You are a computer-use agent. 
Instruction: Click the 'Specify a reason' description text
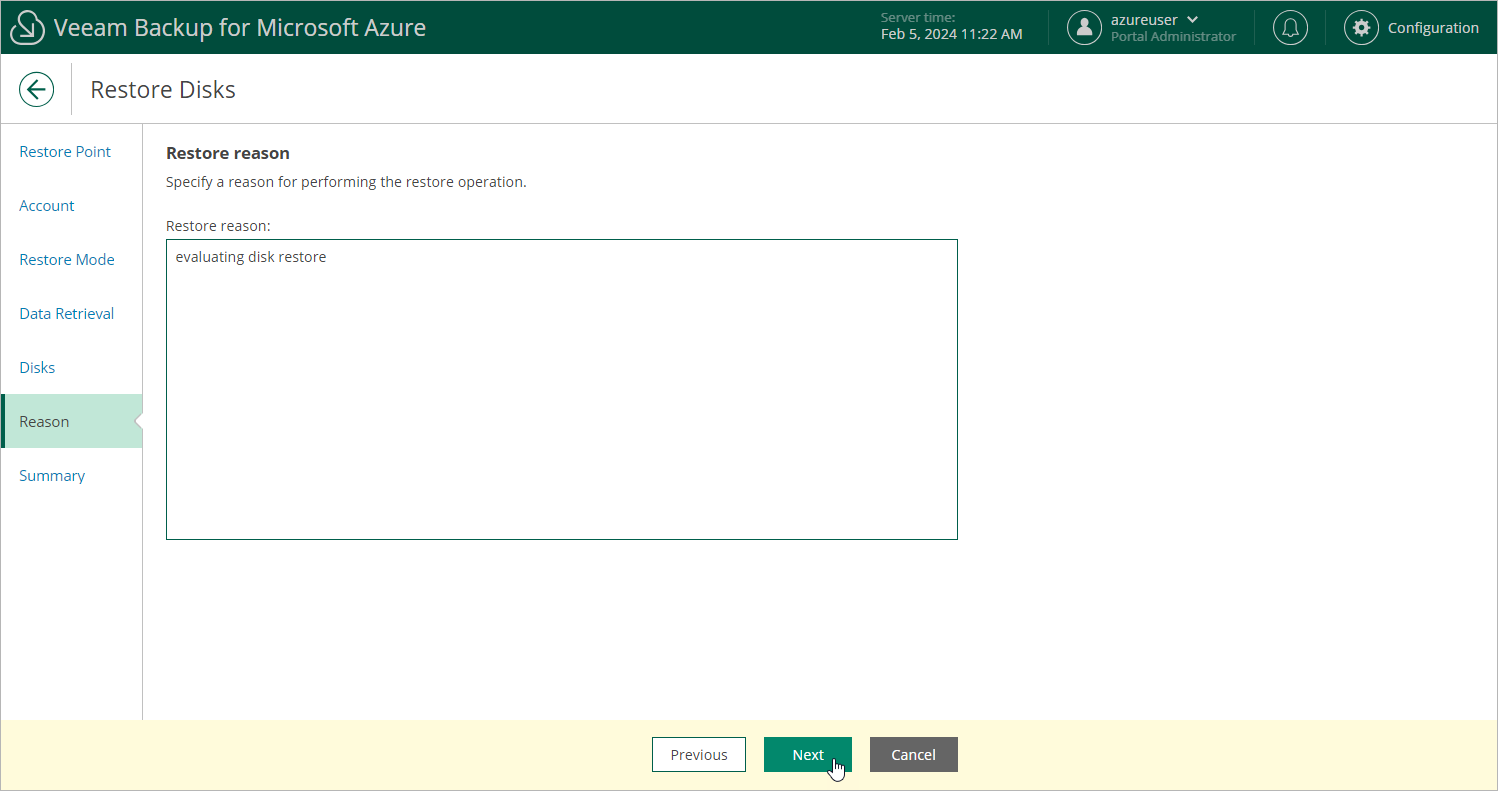346,182
